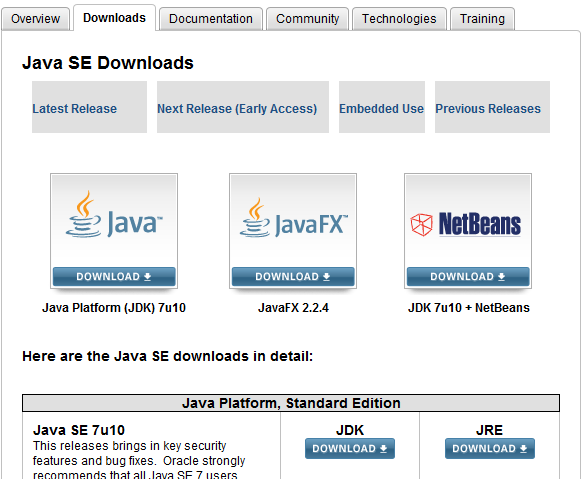Select the 'JDK 7u10 + NetBeans' caption
582x479 pixels.
[469, 308]
